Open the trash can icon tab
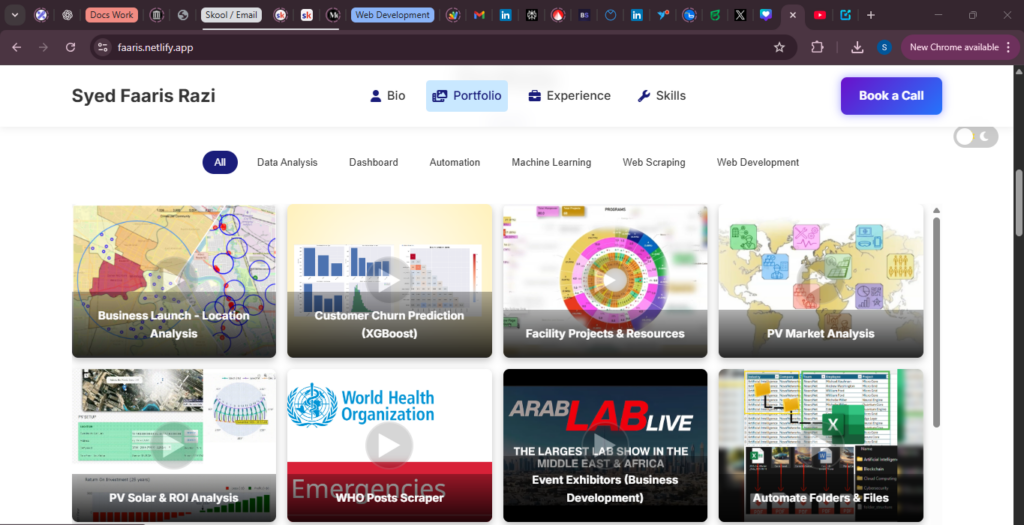 156,15
